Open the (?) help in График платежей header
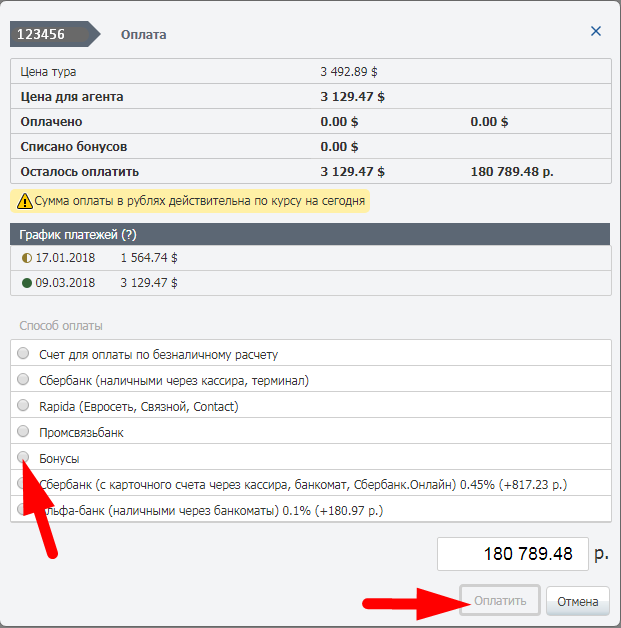Image resolution: width=621 pixels, height=628 pixels. coord(129,234)
